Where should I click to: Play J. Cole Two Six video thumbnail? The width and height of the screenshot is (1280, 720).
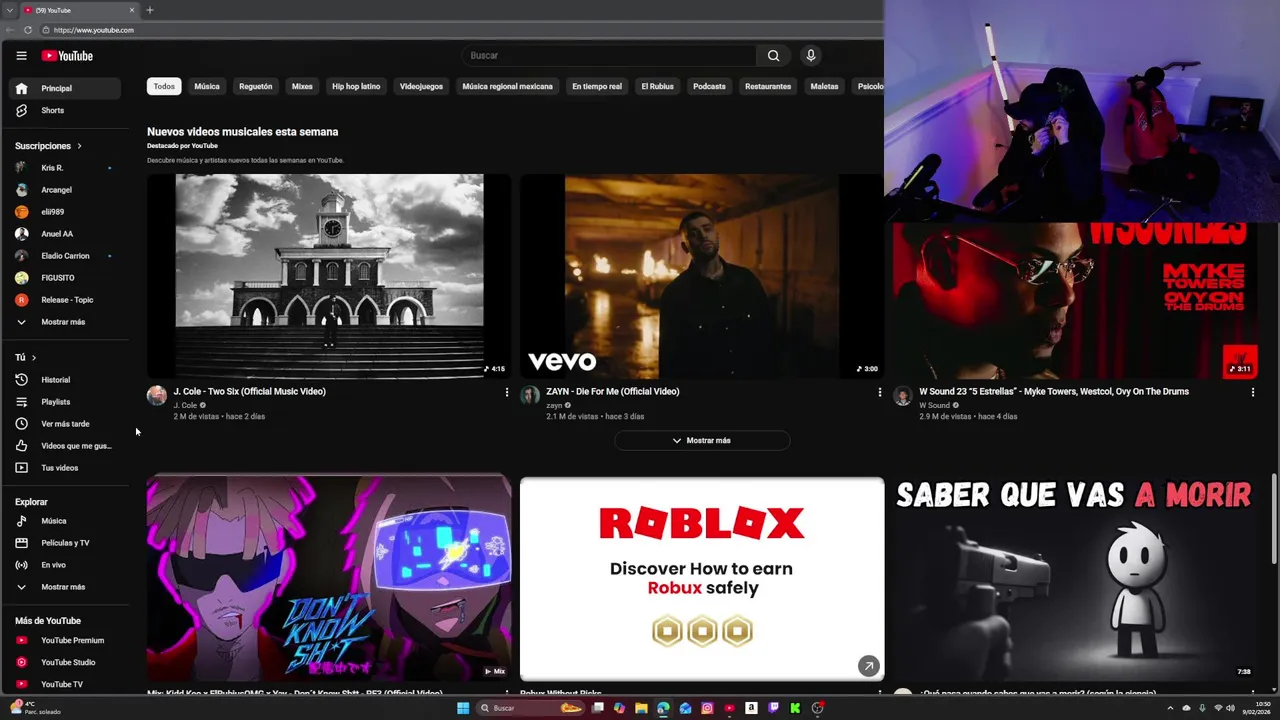[329, 276]
